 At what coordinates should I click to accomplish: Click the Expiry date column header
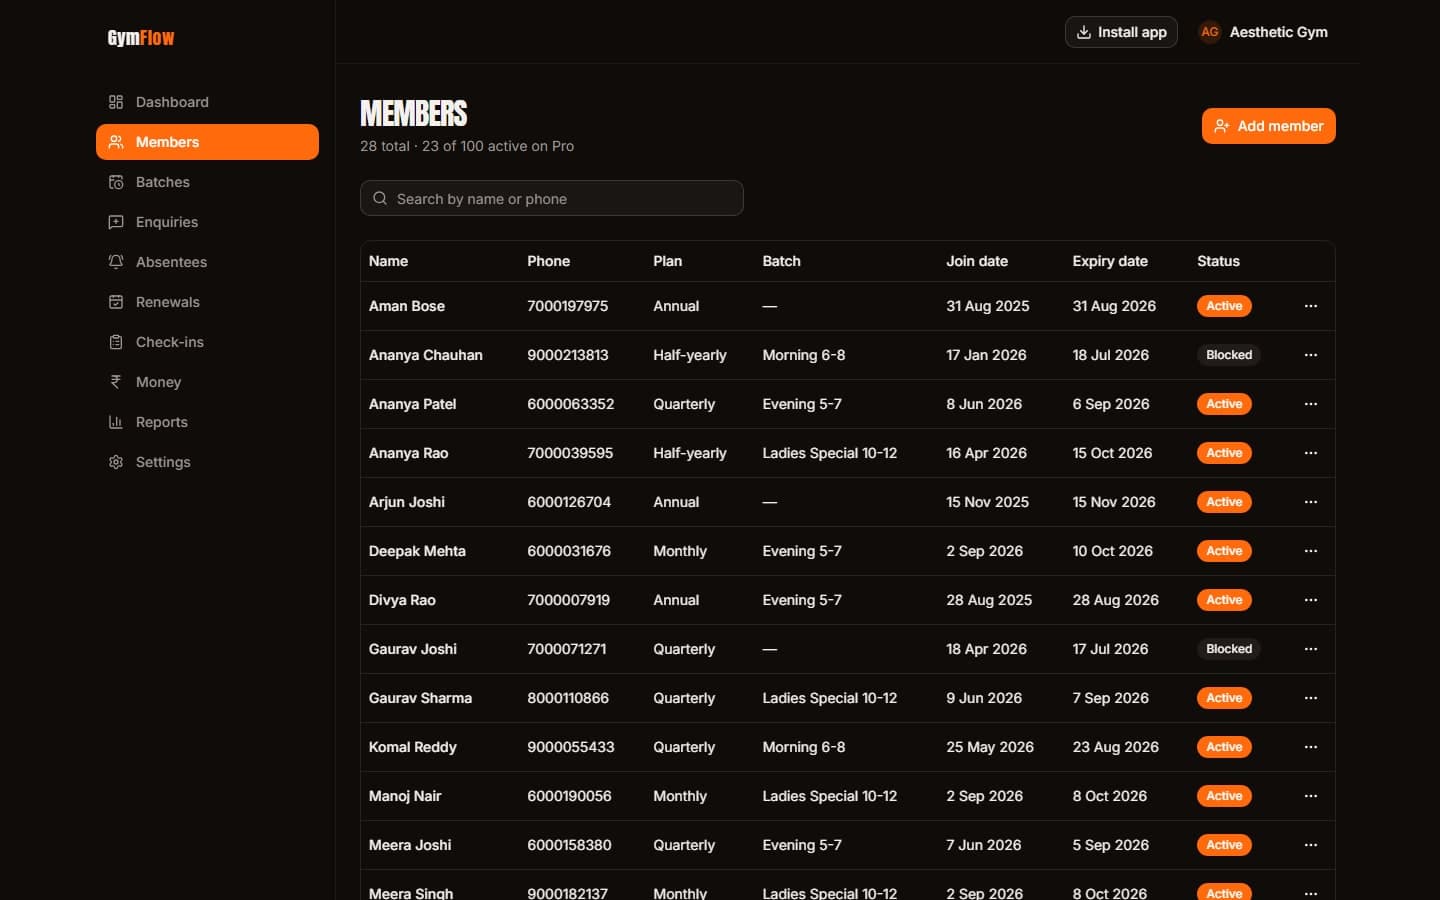coord(1110,261)
